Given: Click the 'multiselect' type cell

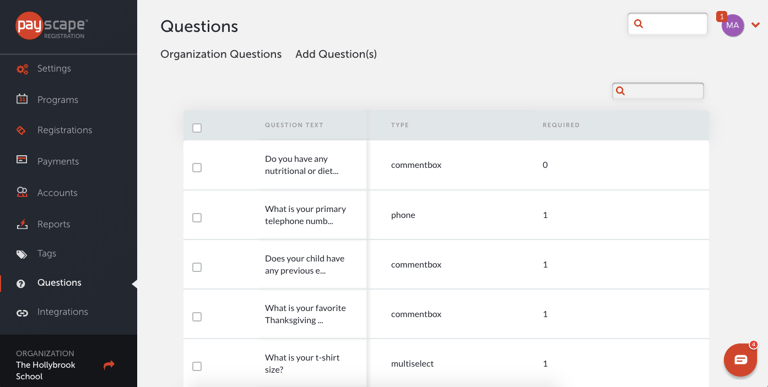Looking at the screenshot, I should [412, 364].
